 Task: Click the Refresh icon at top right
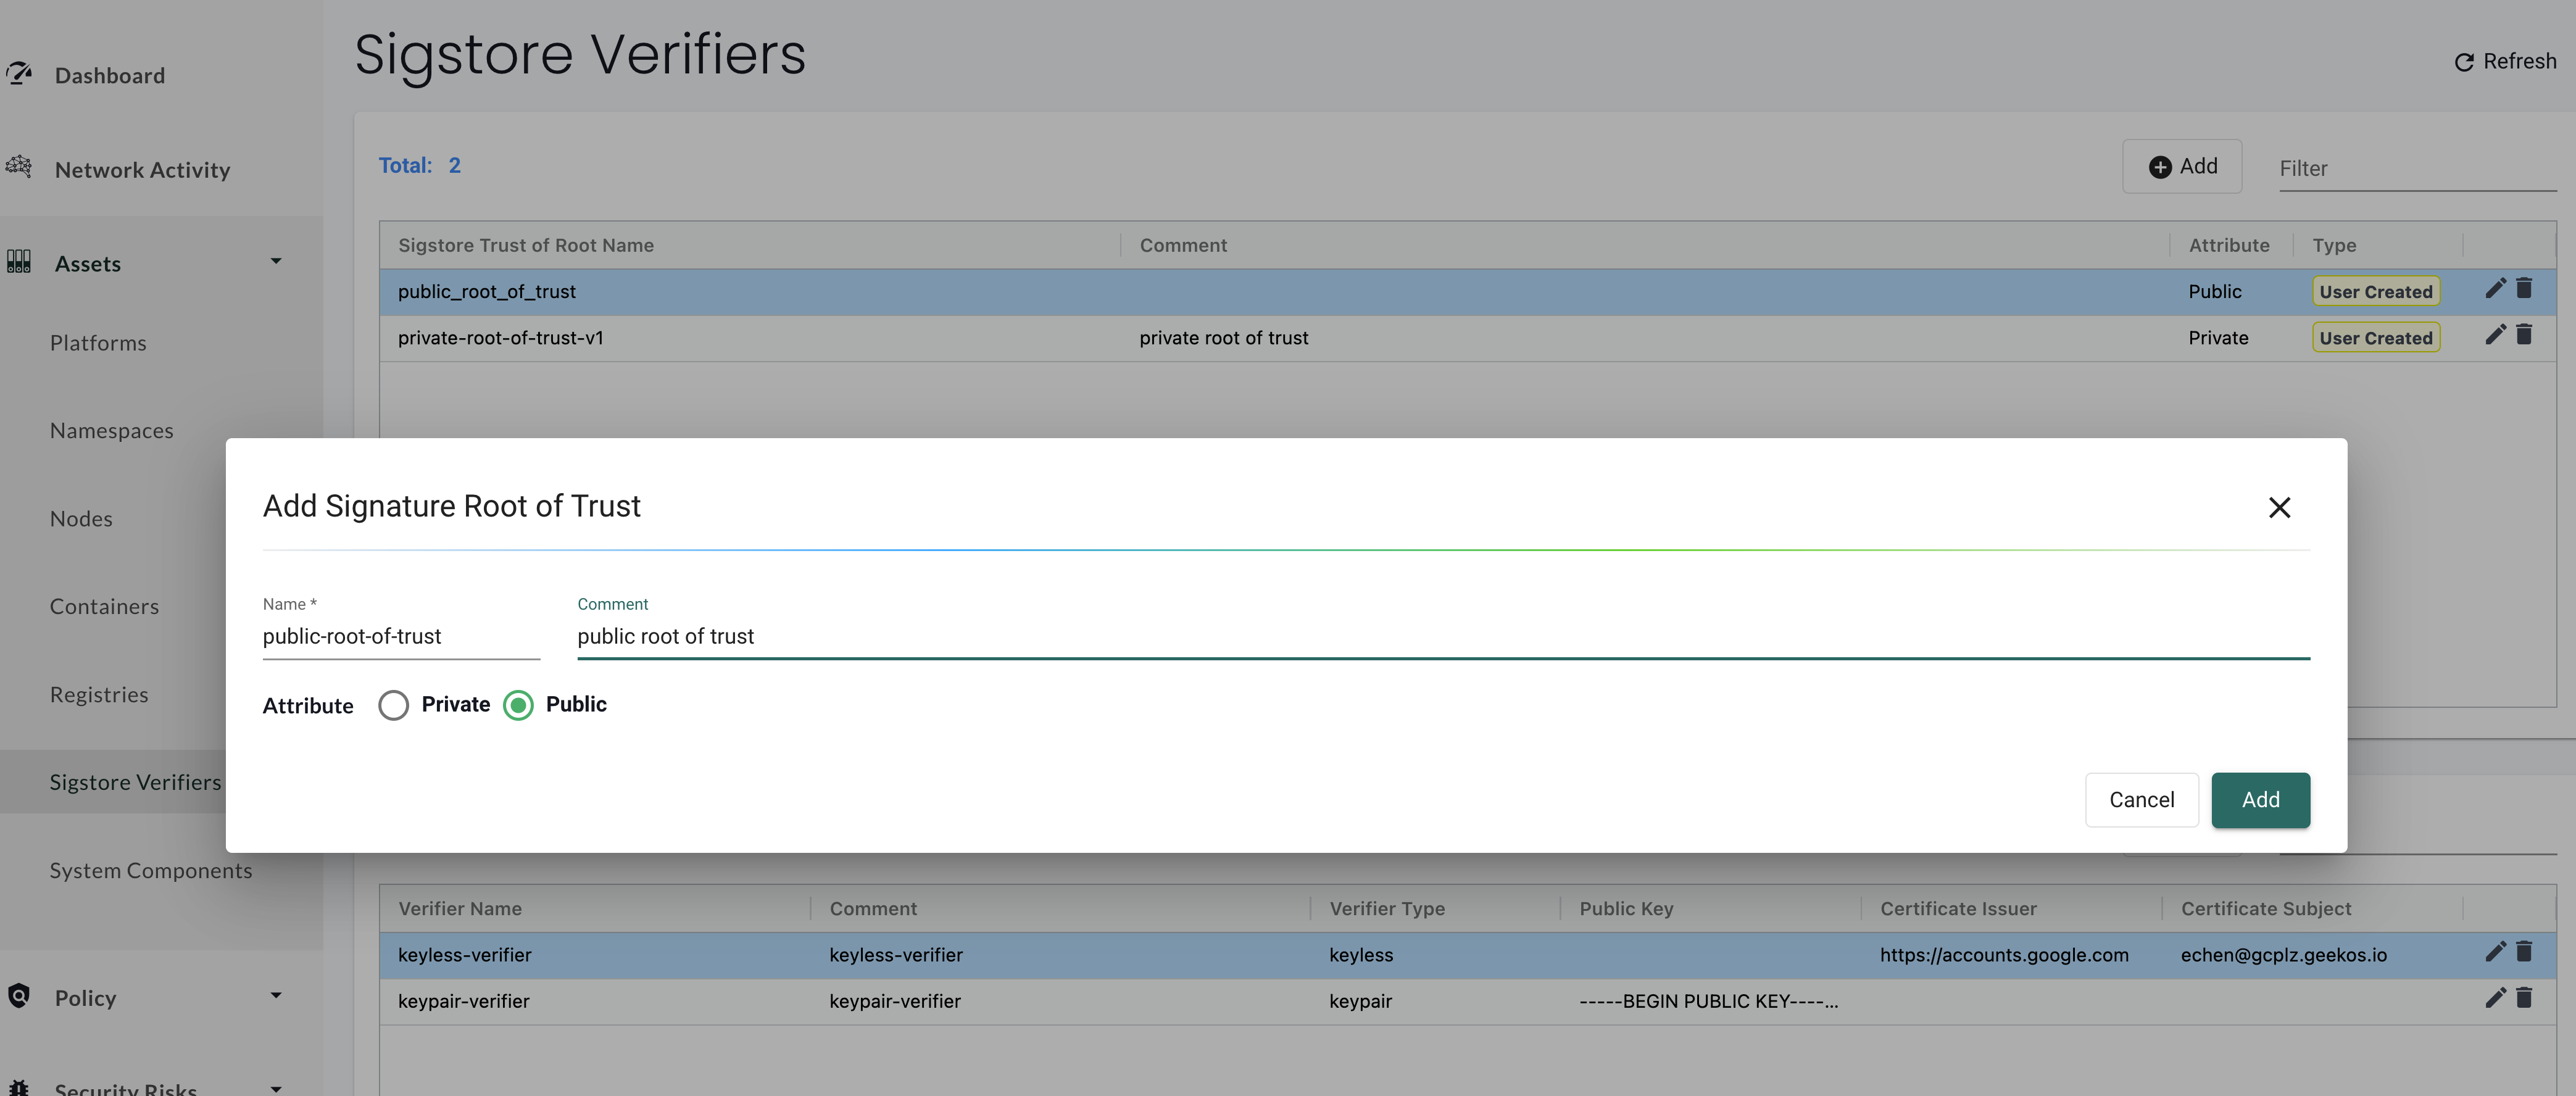click(2464, 62)
